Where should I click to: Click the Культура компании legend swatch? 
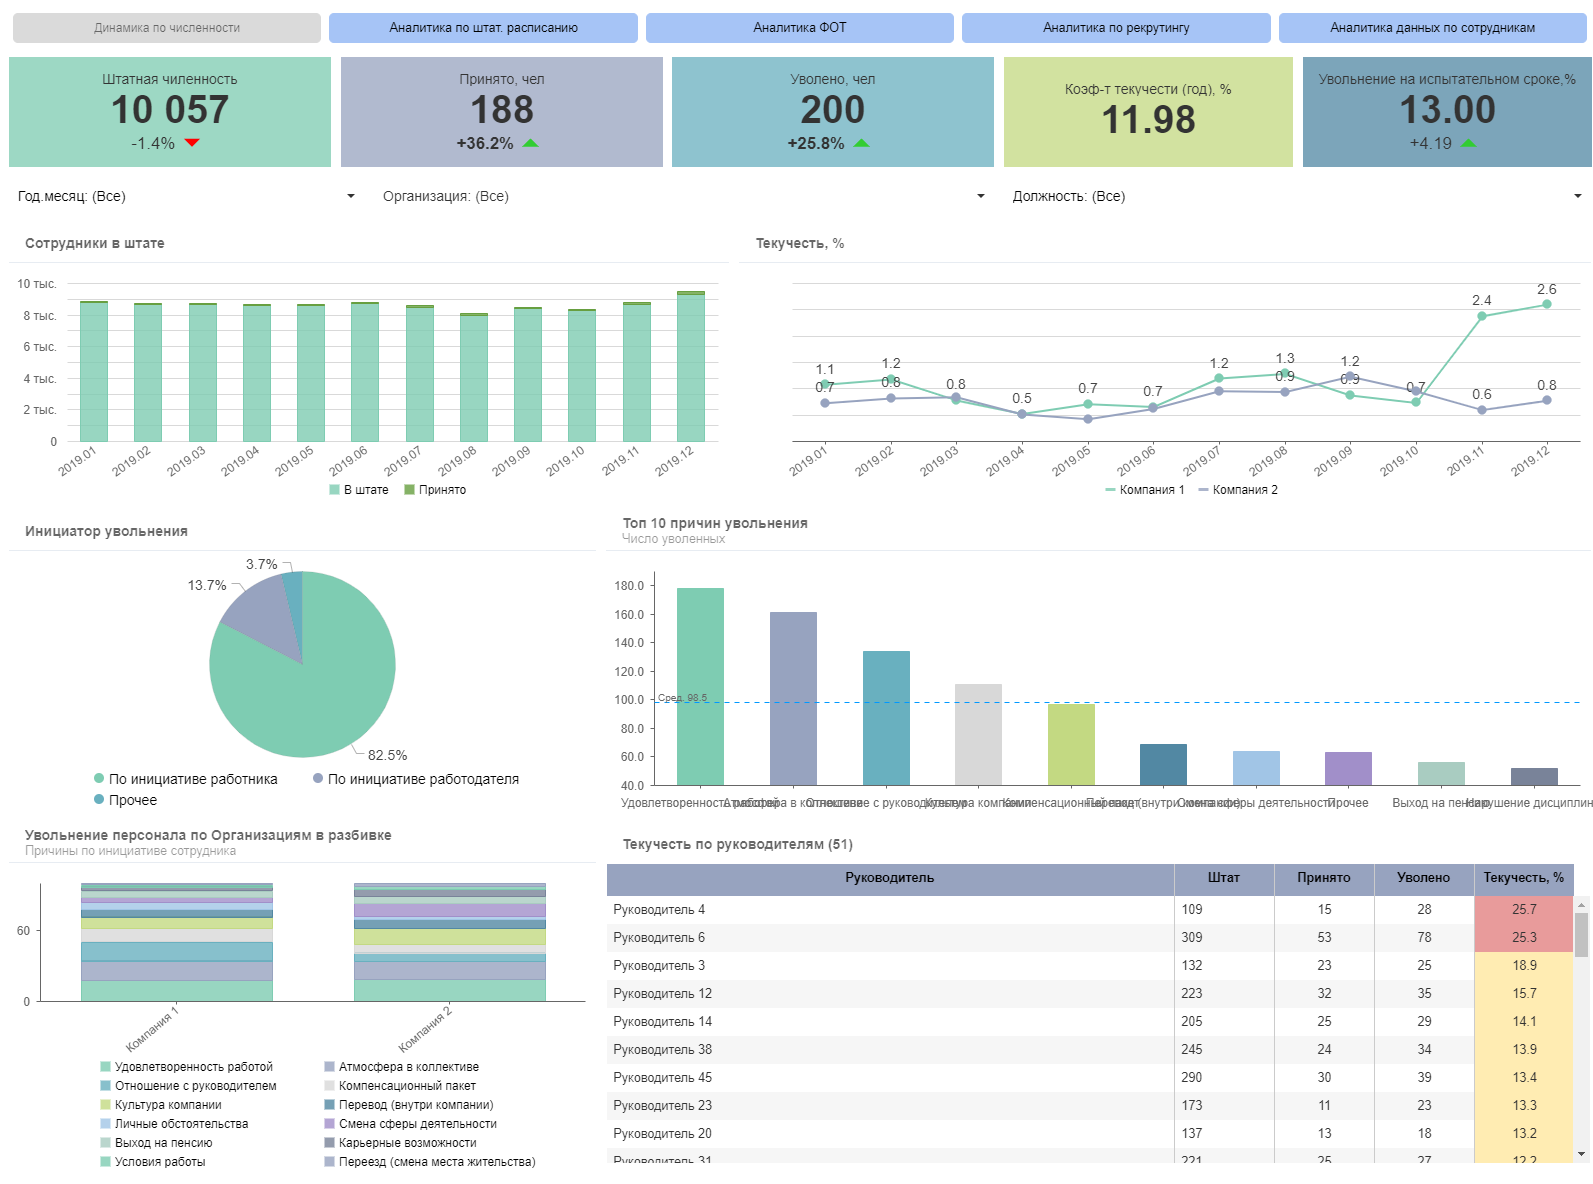(105, 1105)
